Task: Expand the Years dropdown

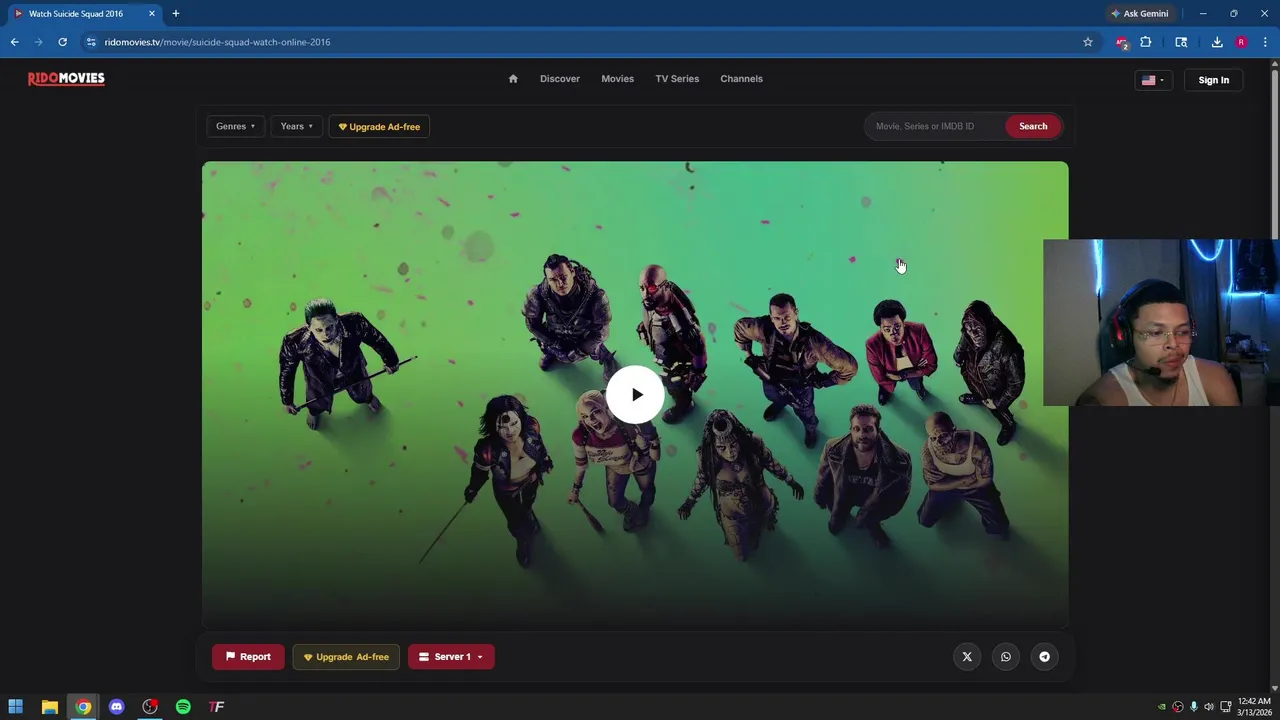Action: point(297,127)
